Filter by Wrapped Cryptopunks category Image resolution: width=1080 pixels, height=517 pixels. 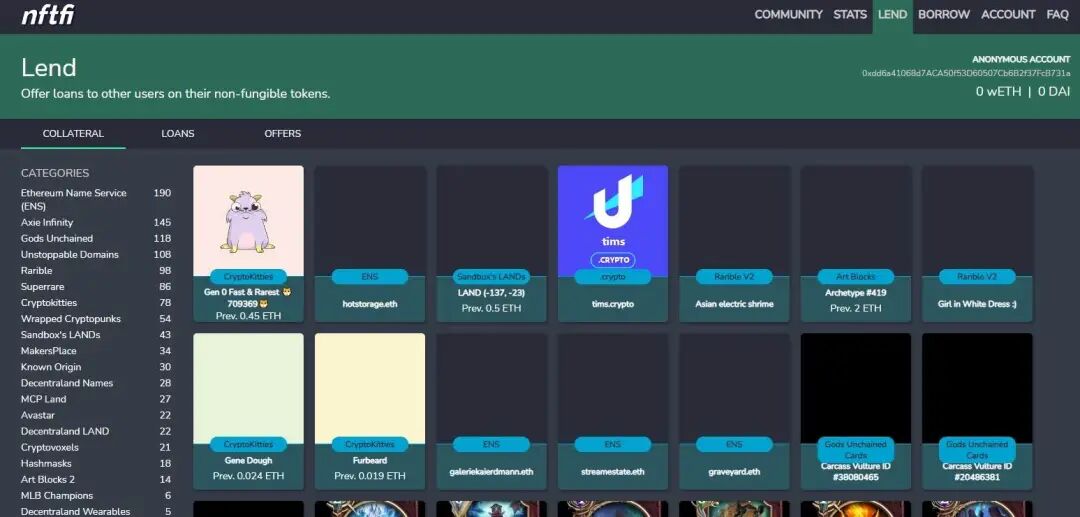click(96, 319)
